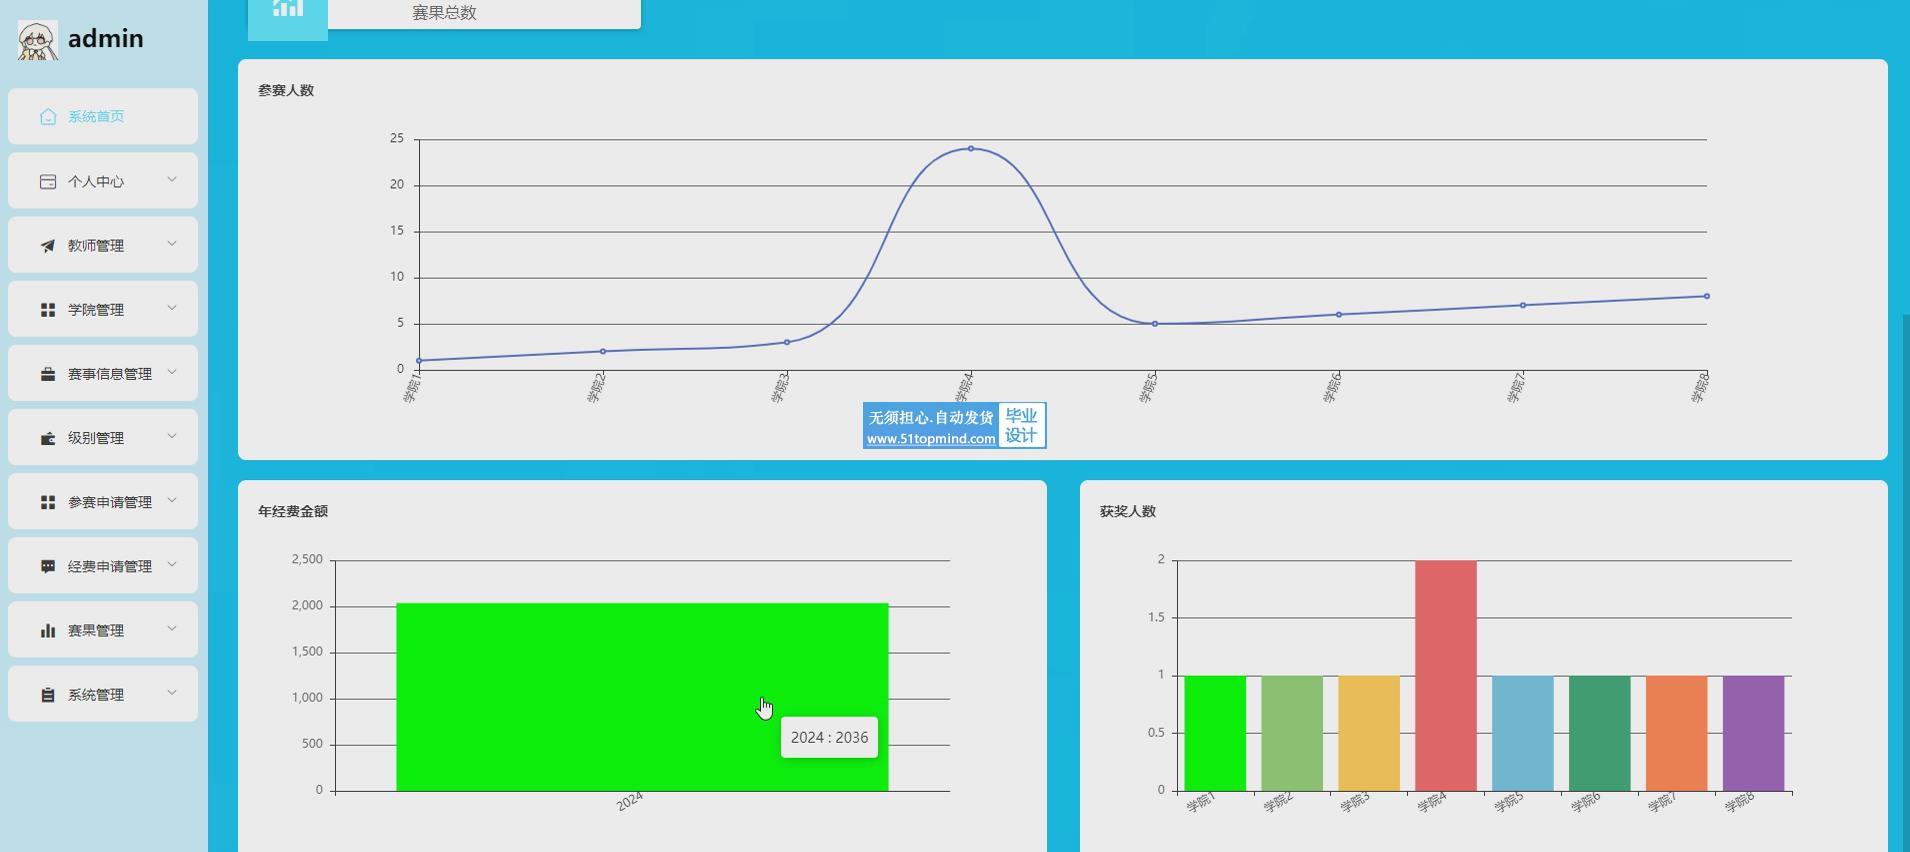Click the yellow 学院3 bar
The width and height of the screenshot is (1910, 852).
click(1369, 733)
